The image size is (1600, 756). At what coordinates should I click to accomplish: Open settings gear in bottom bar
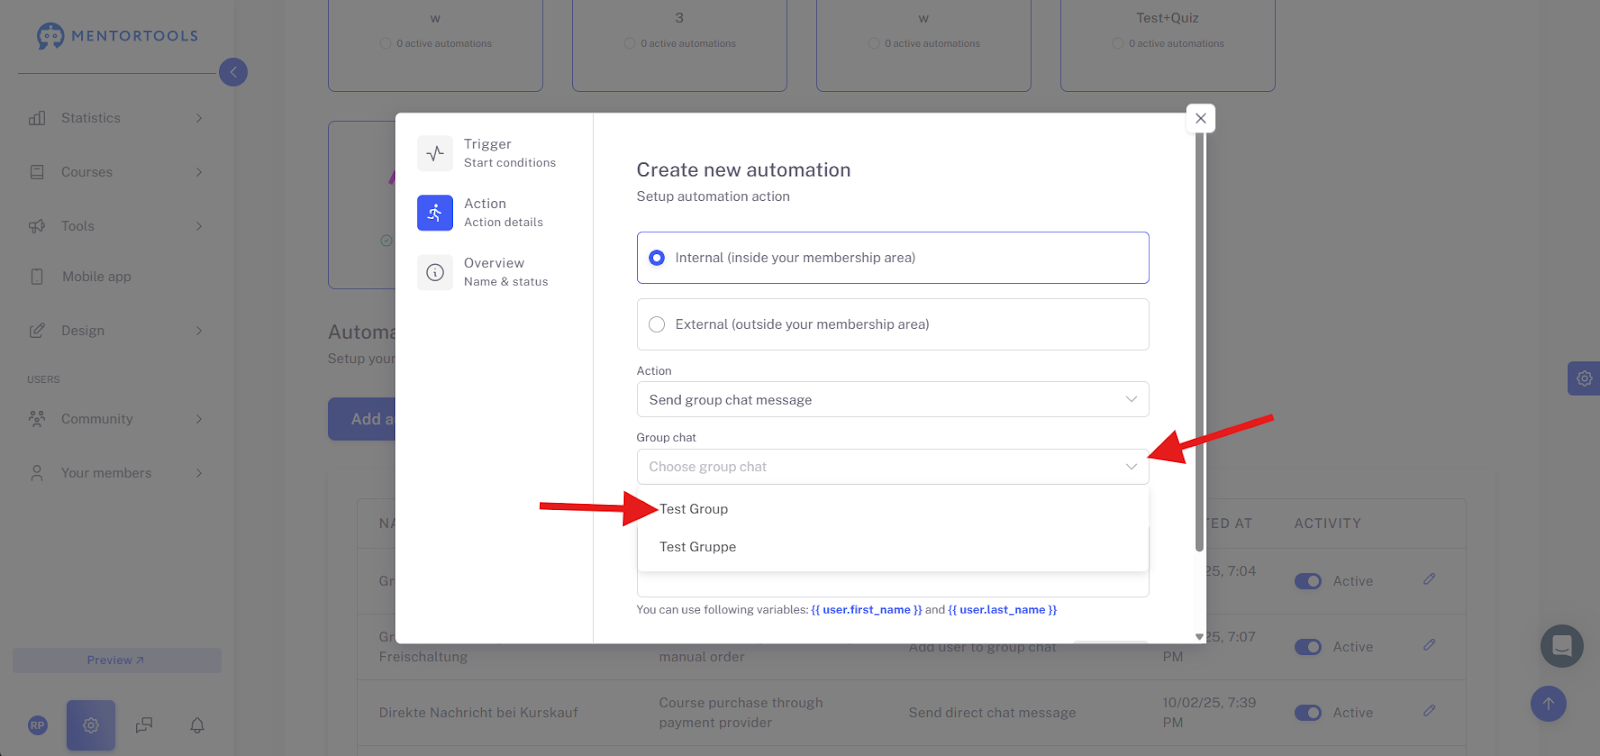click(91, 725)
